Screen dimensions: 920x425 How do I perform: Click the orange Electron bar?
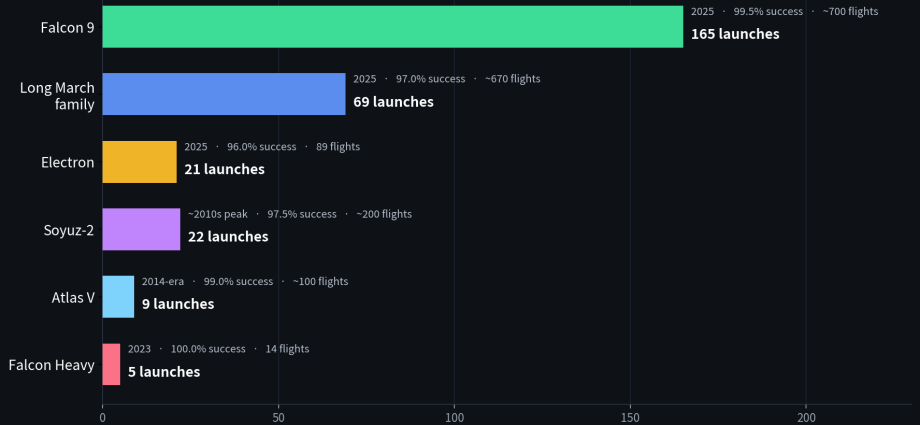(x=140, y=162)
